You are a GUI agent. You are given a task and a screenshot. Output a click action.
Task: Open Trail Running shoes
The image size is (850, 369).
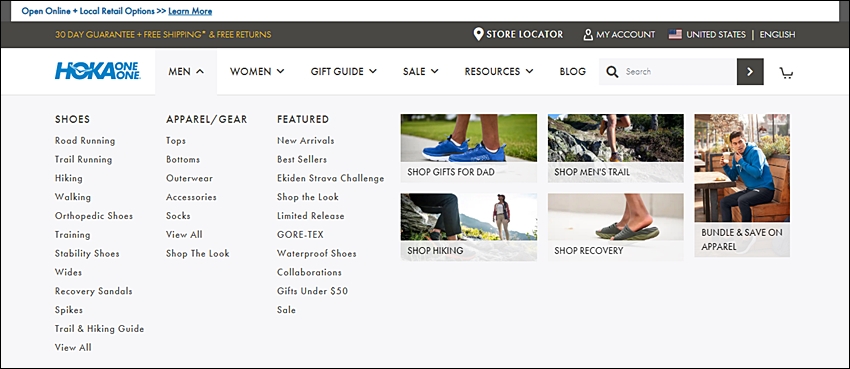83,159
